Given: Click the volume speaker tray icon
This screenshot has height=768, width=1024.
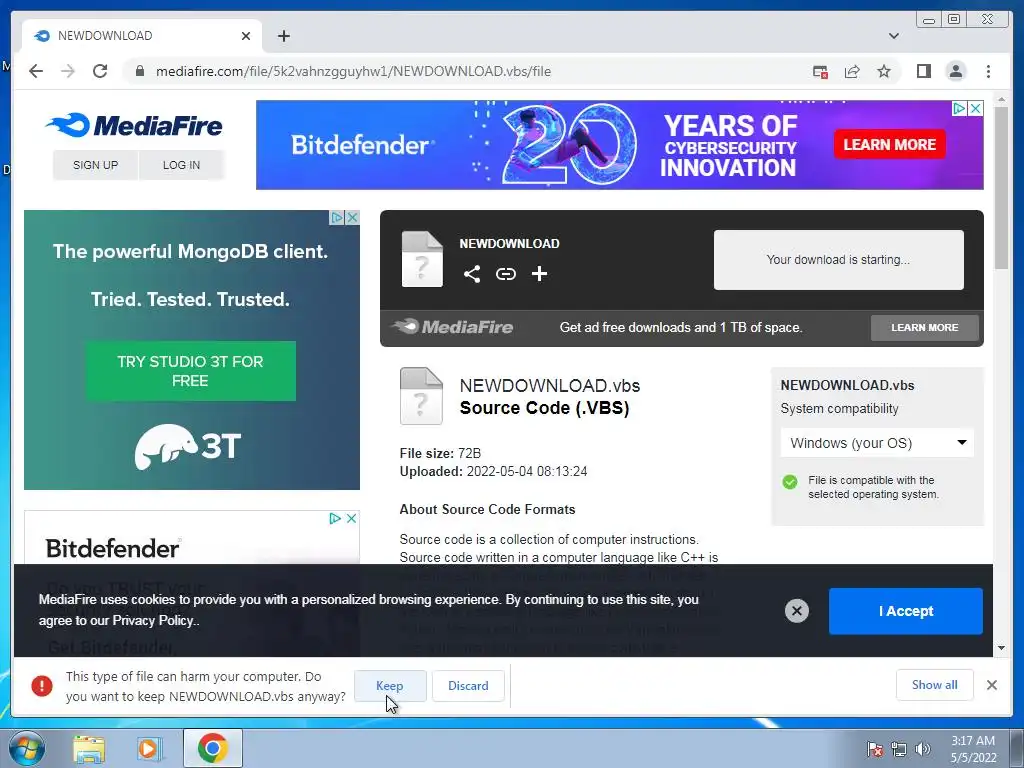Looking at the screenshot, I should coord(923,749).
